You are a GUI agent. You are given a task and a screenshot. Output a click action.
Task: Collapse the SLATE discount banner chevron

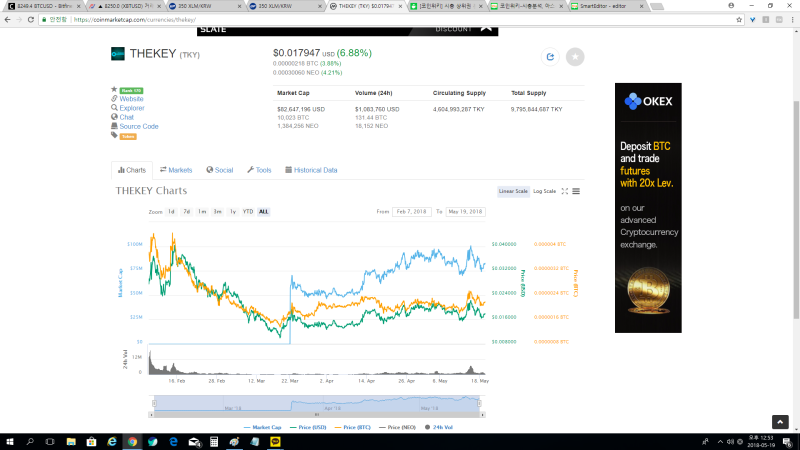click(486, 29)
